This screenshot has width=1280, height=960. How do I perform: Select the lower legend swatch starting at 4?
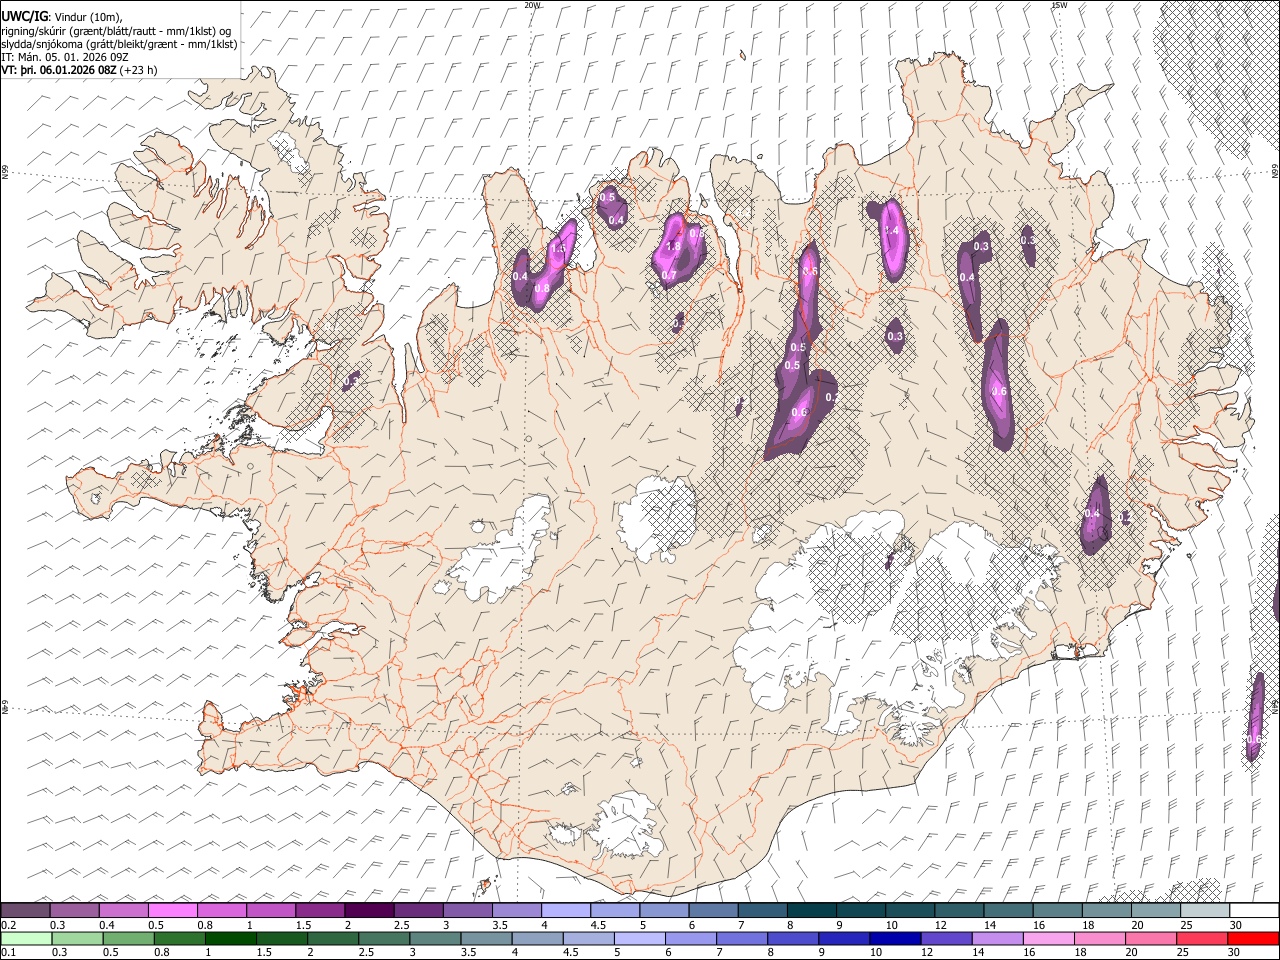[x=537, y=938]
